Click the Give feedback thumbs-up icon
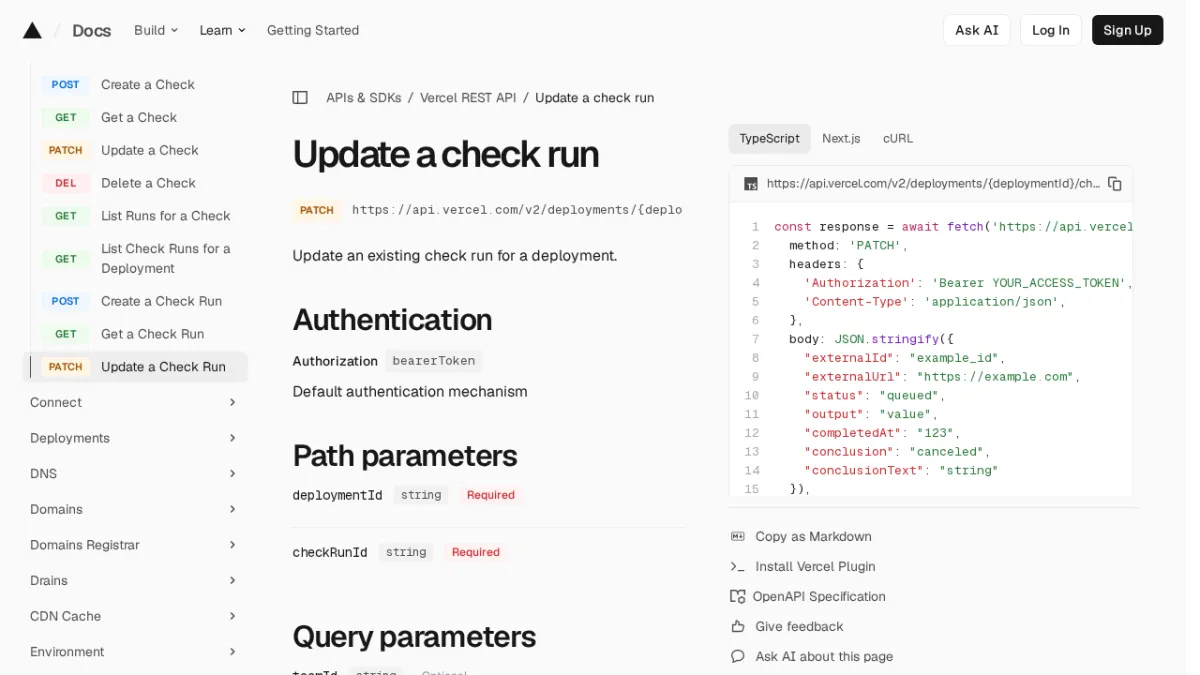Image resolution: width=1200 pixels, height=675 pixels. pyautogui.click(x=738, y=627)
